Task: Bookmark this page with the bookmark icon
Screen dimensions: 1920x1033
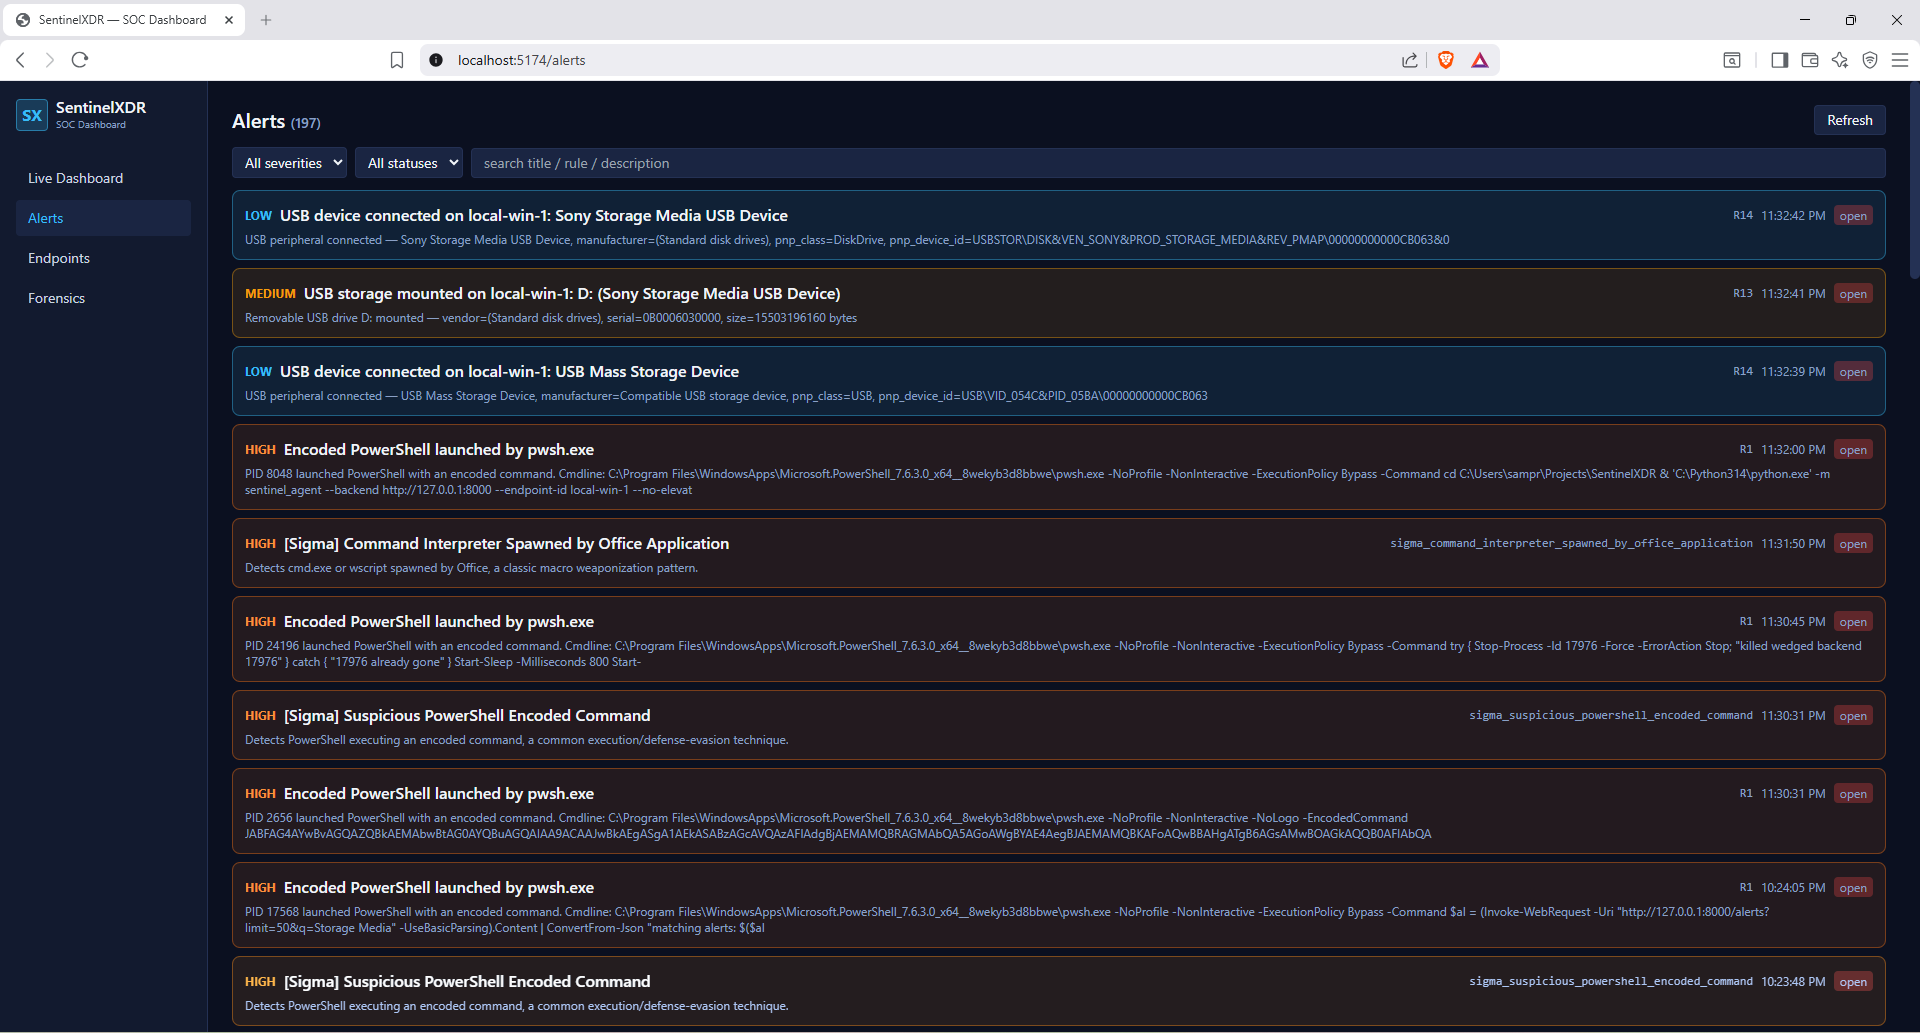Action: 397,60
